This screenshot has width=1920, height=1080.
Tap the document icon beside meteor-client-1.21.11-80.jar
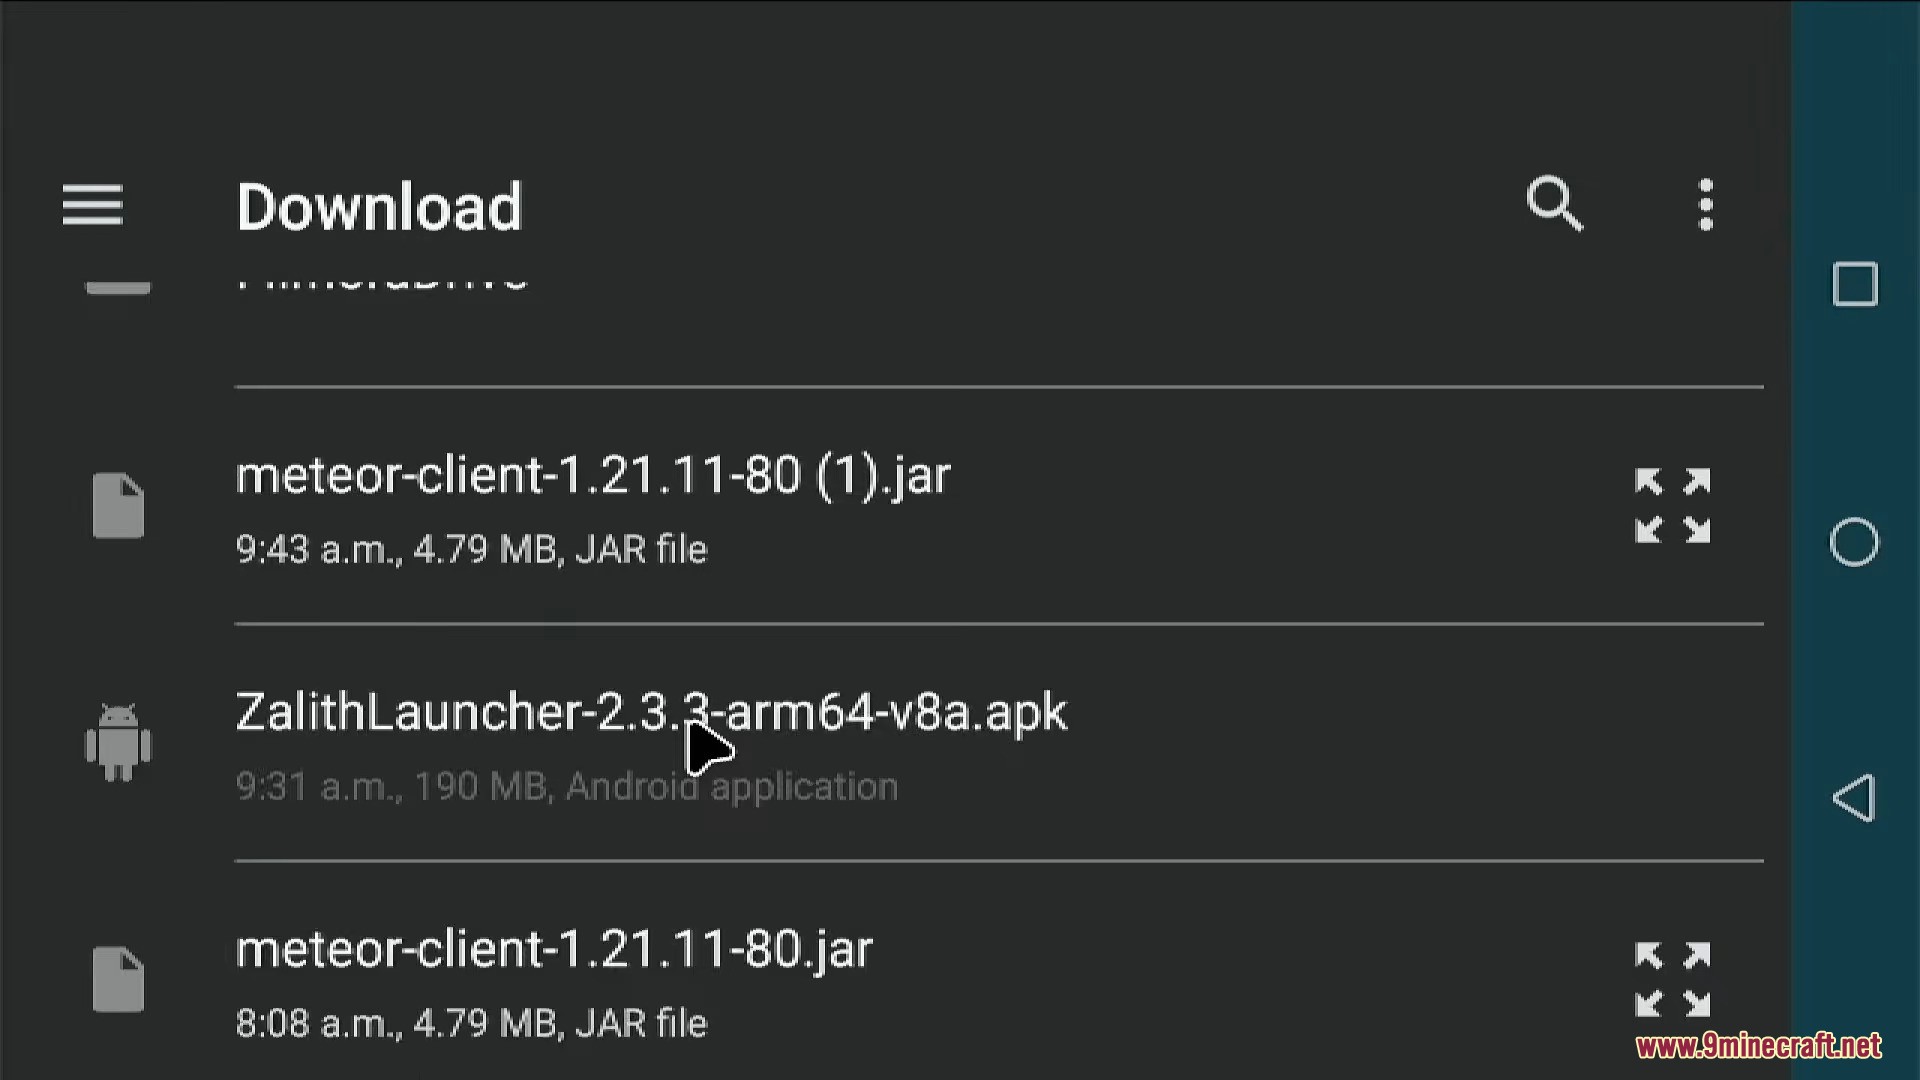pos(118,980)
